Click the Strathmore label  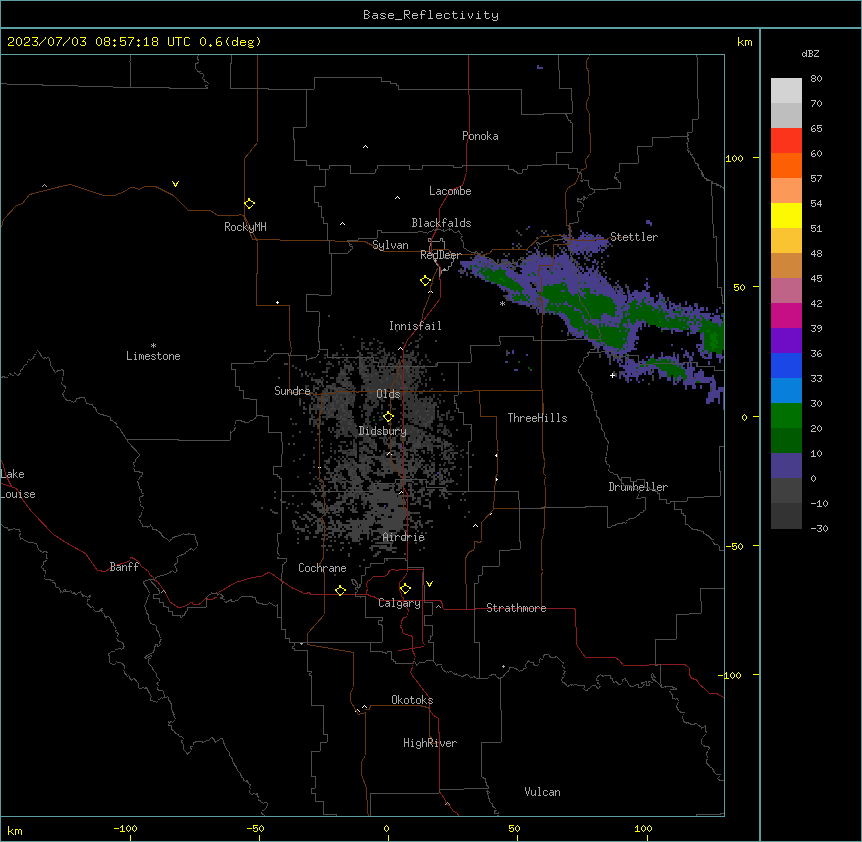coord(516,608)
